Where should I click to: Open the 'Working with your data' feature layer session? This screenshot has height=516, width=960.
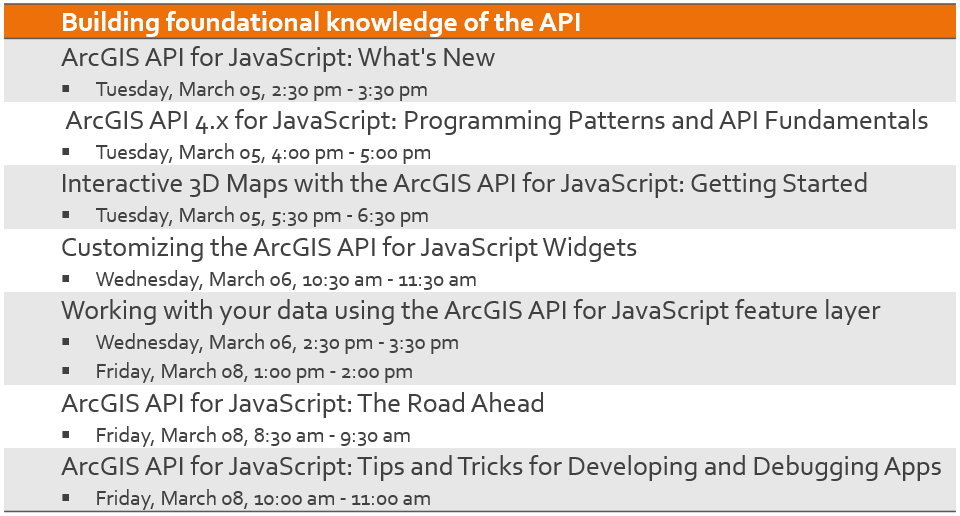(470, 311)
